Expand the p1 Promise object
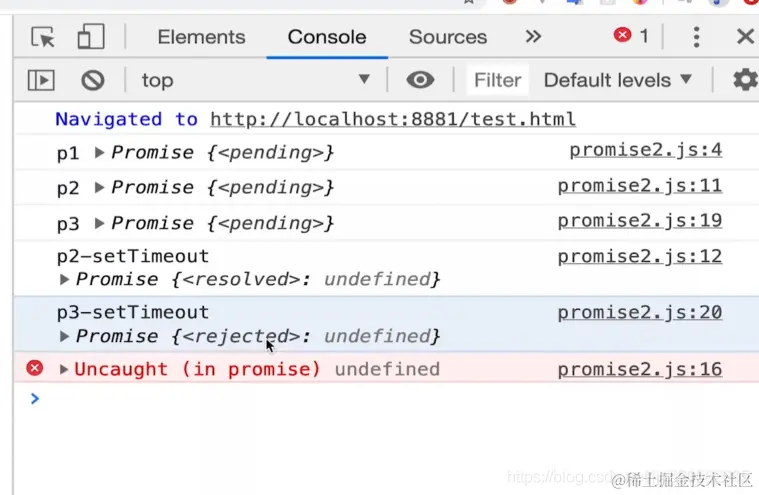The height and width of the screenshot is (495, 759). tap(100, 153)
